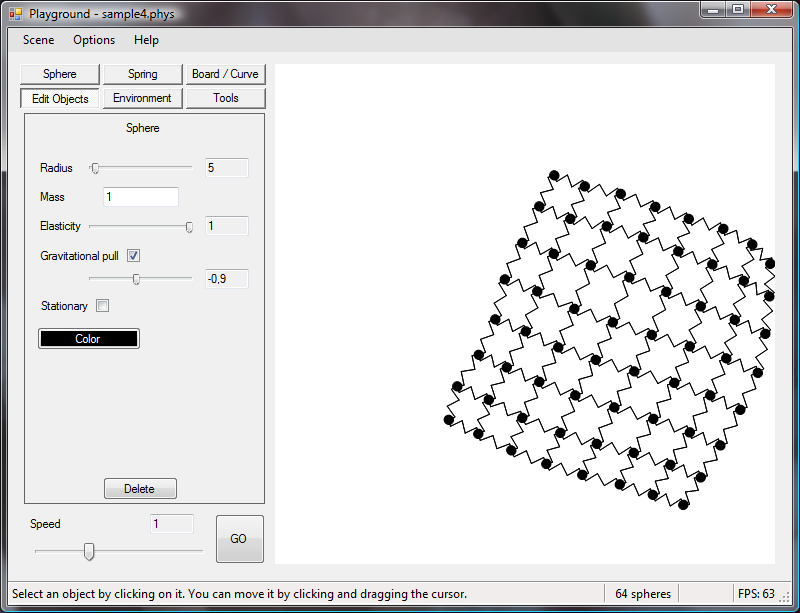Open the black Color picker button
The height and width of the screenshot is (613, 800).
pyautogui.click(x=89, y=339)
